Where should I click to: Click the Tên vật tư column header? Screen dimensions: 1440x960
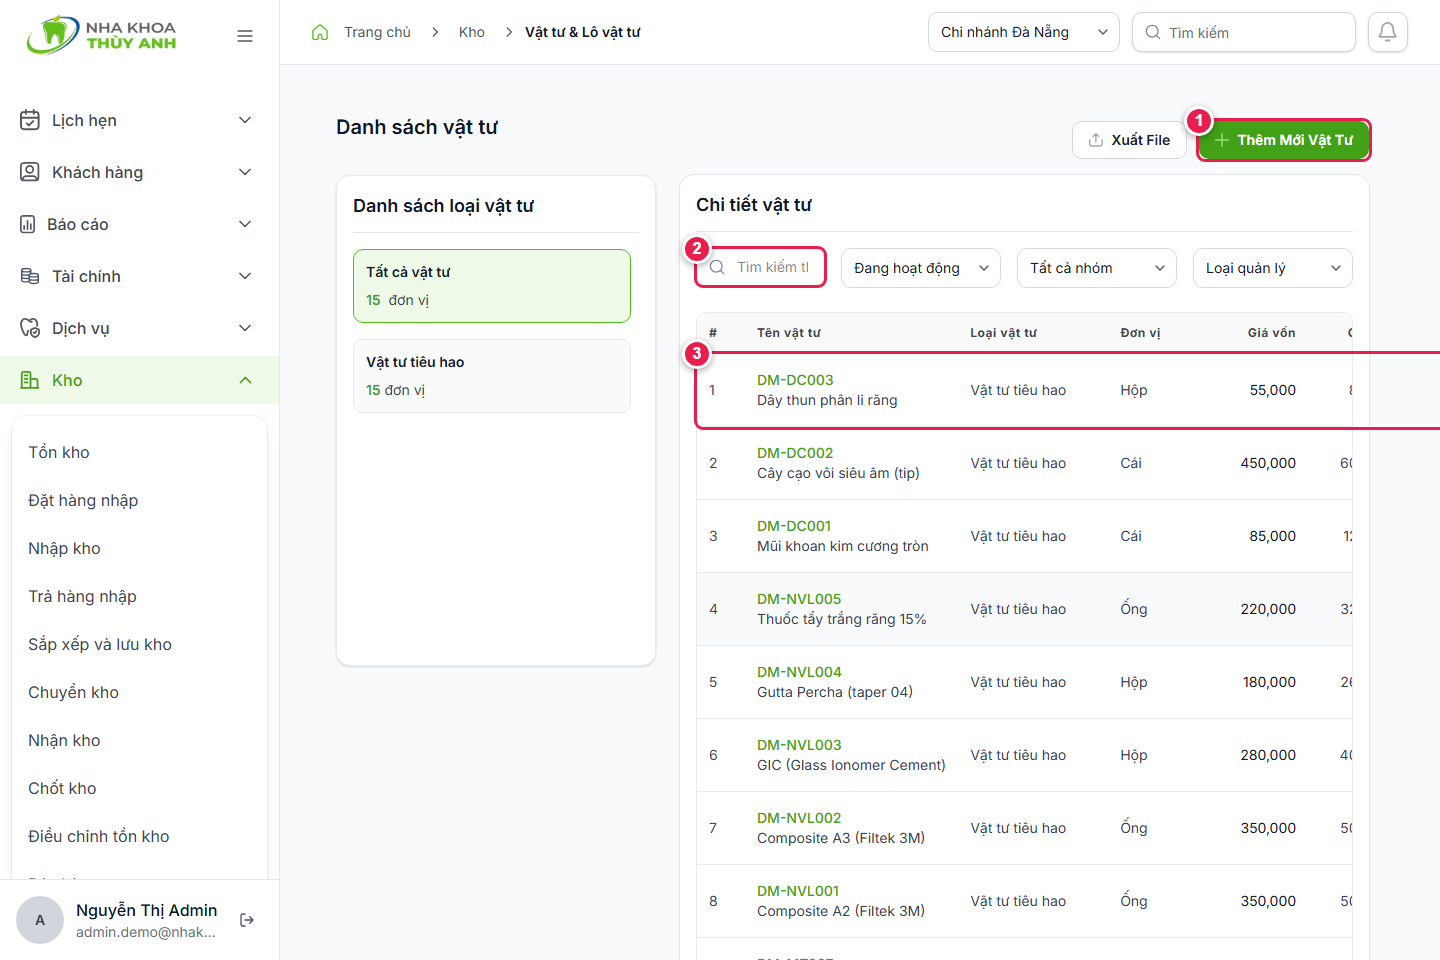[x=789, y=333]
